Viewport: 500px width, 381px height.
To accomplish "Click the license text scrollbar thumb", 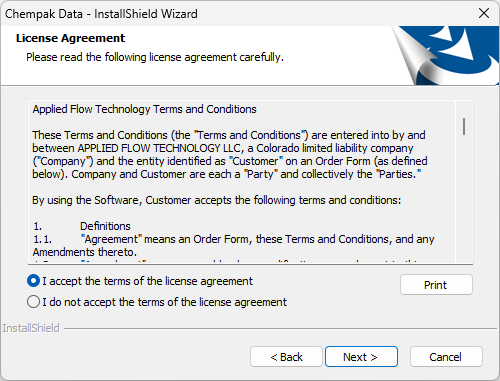I will [x=464, y=126].
